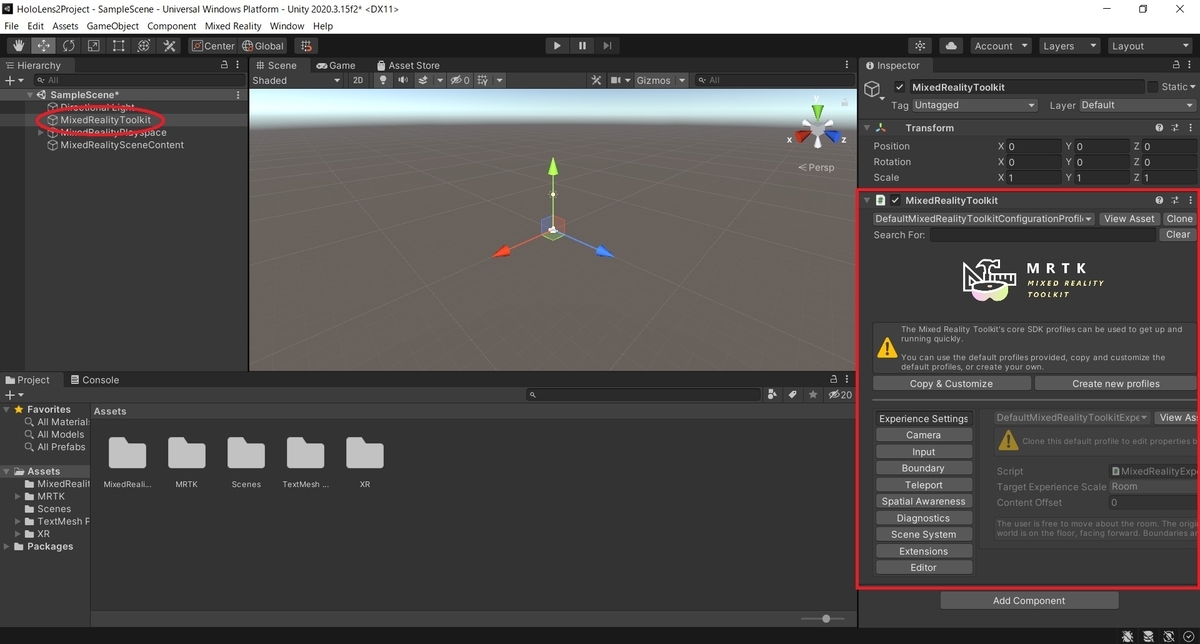Toggle scene lighting bulb icon
The height and width of the screenshot is (644, 1200).
[x=383, y=80]
